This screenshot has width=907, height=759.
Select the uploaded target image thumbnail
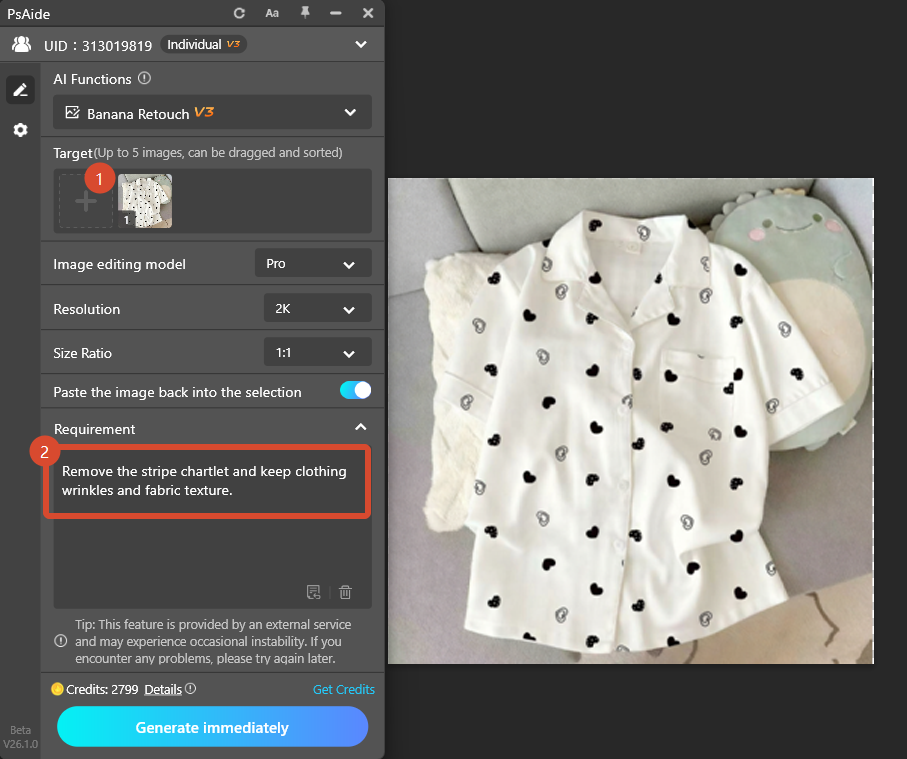(x=145, y=200)
